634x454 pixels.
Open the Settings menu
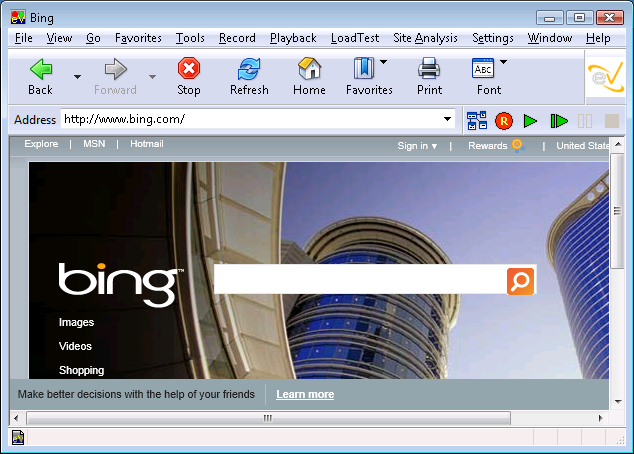pyautogui.click(x=493, y=38)
